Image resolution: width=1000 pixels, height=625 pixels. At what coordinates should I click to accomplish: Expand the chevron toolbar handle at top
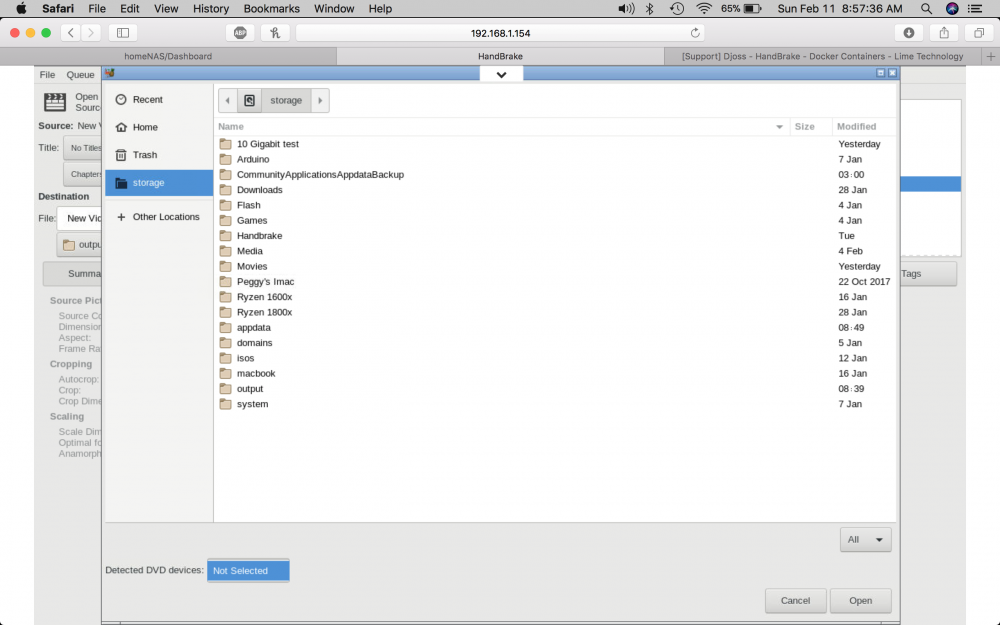(x=501, y=75)
